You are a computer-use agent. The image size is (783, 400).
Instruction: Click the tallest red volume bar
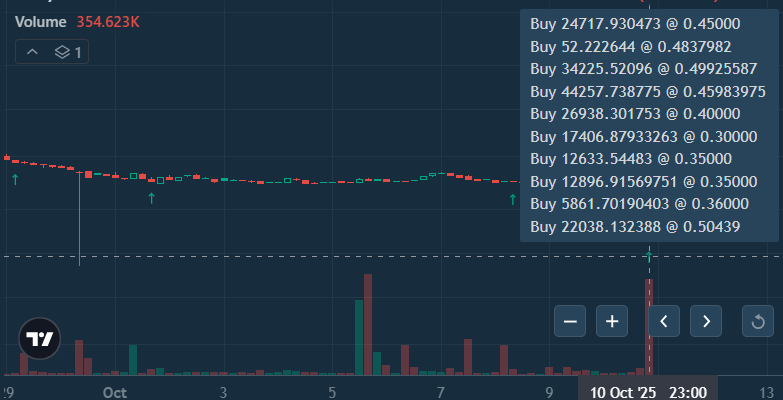368,323
